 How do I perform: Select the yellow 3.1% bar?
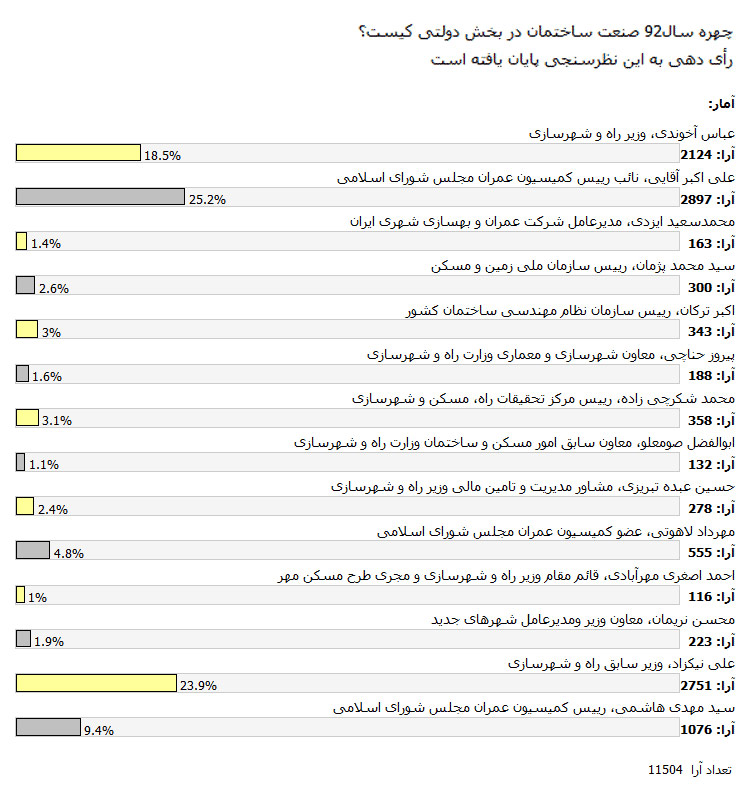point(27,418)
